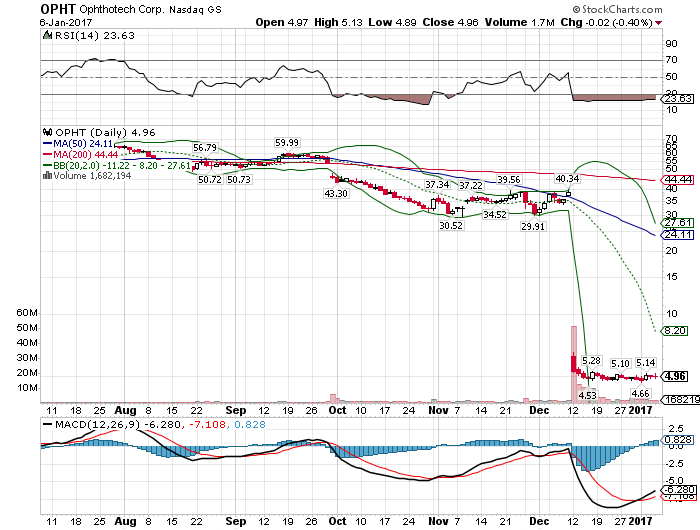Click the RSI(14) 23.63 label
Screen dimensions: 700x530
(95, 36)
